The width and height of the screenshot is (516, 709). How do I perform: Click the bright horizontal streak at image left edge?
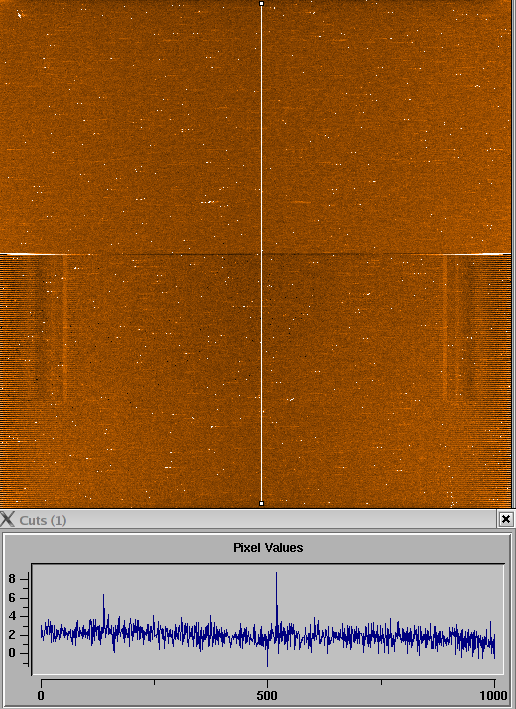pos(34,255)
